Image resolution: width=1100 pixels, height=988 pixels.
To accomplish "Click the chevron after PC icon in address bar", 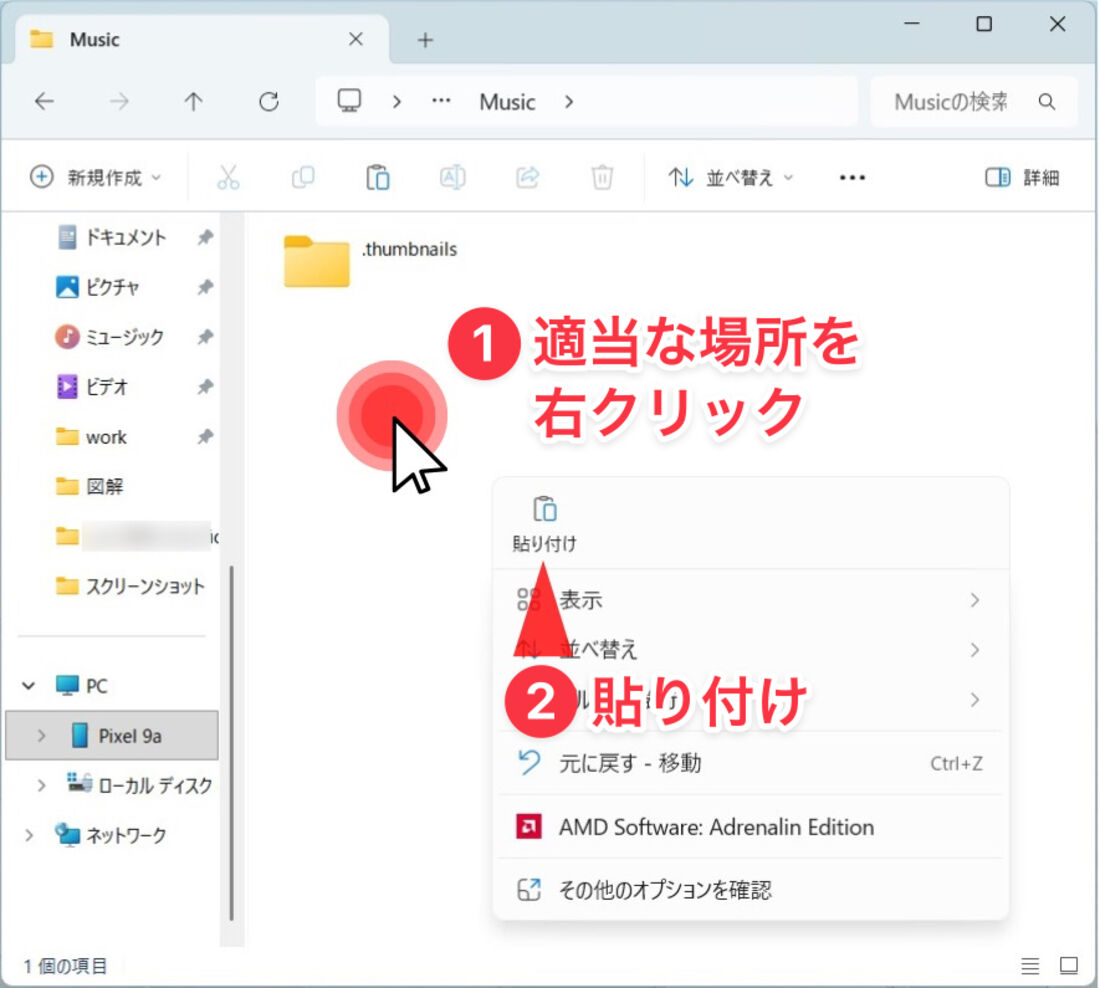I will pos(397,102).
